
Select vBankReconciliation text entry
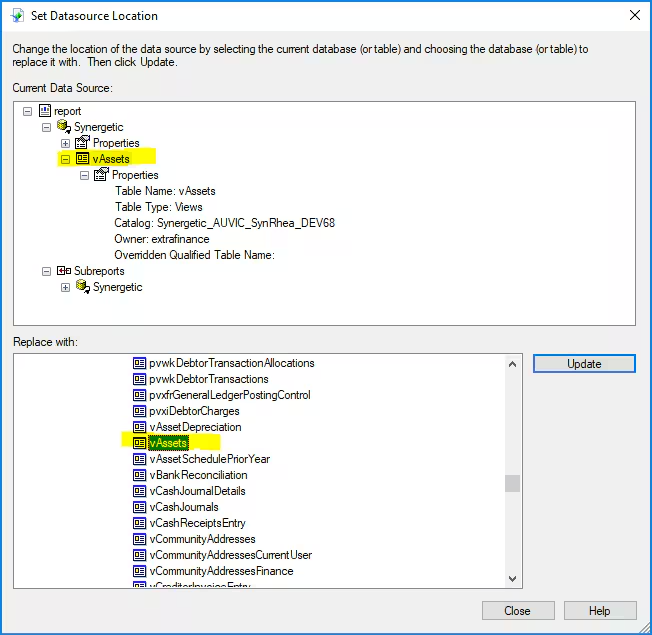pos(198,475)
